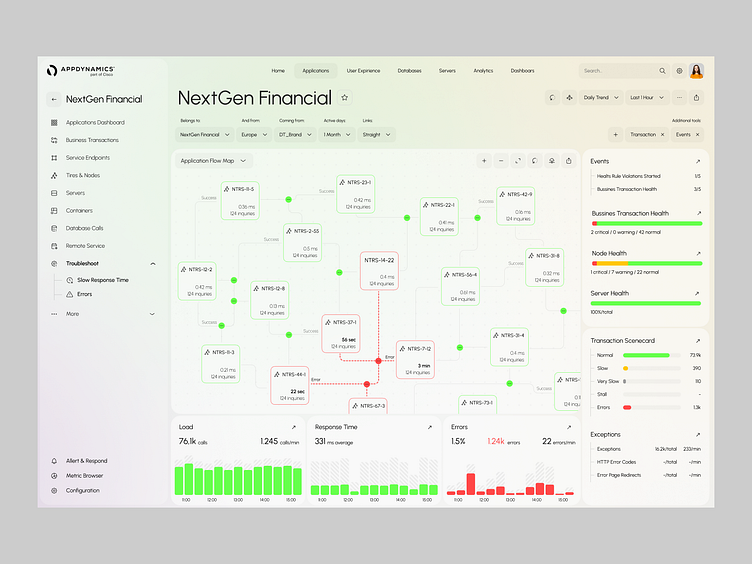The image size is (752, 564).
Task: Refresh the flow map
Action: click(535, 161)
